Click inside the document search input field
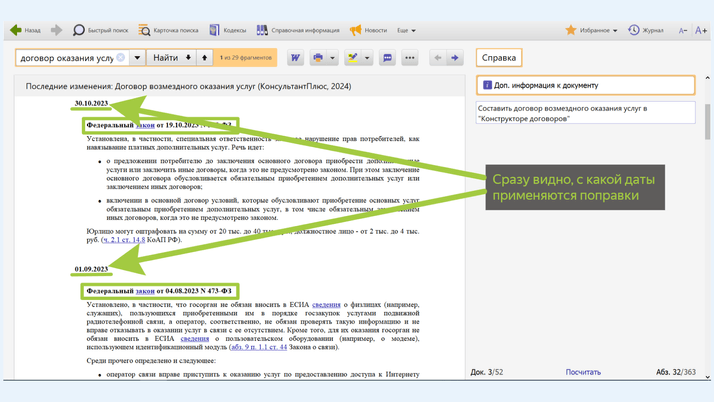Image resolution: width=714 pixels, height=402 pixels. tap(66, 58)
